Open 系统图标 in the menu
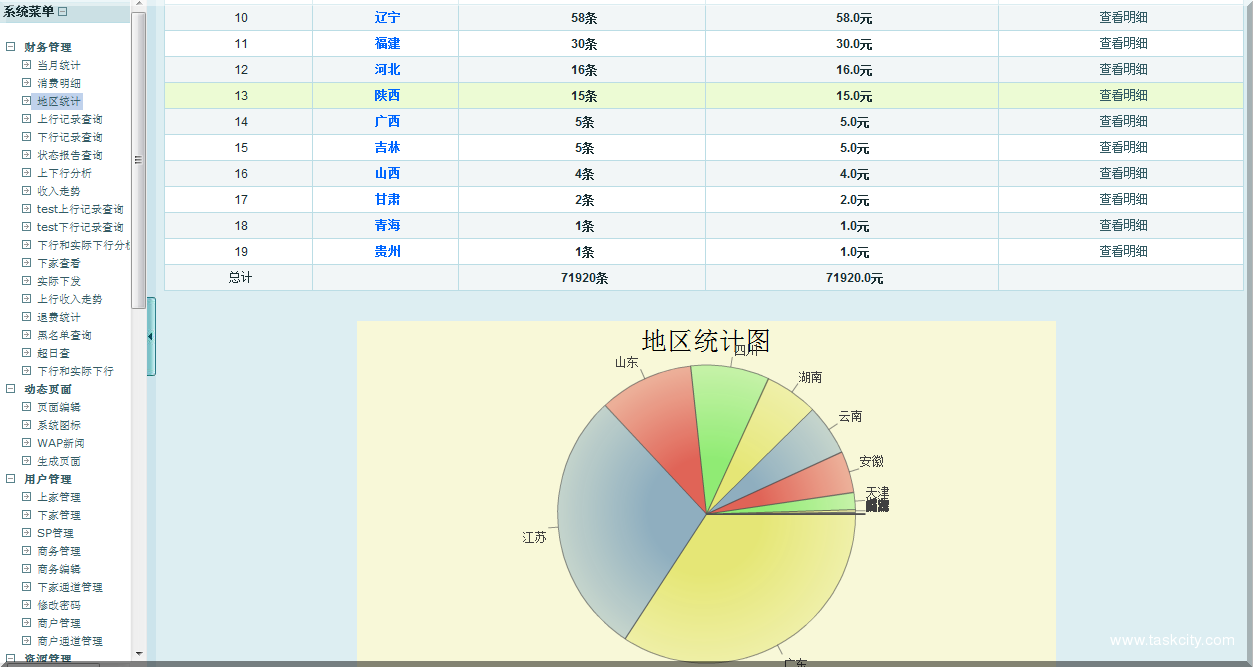The height and width of the screenshot is (667, 1253). tap(59, 425)
